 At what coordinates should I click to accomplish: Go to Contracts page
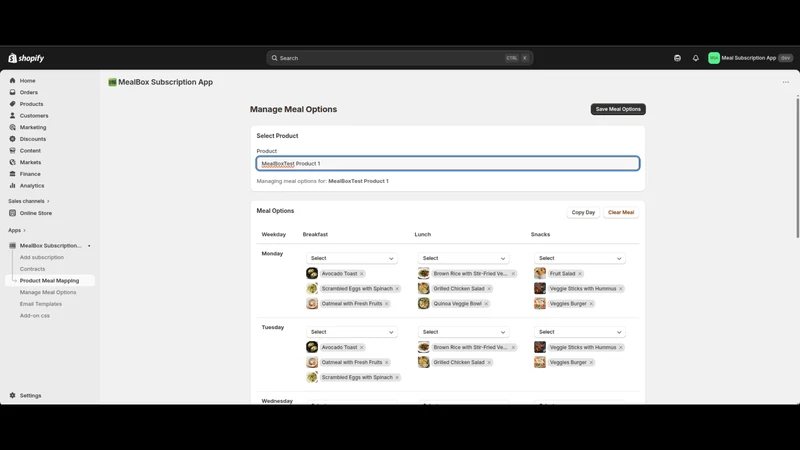tap(32, 269)
